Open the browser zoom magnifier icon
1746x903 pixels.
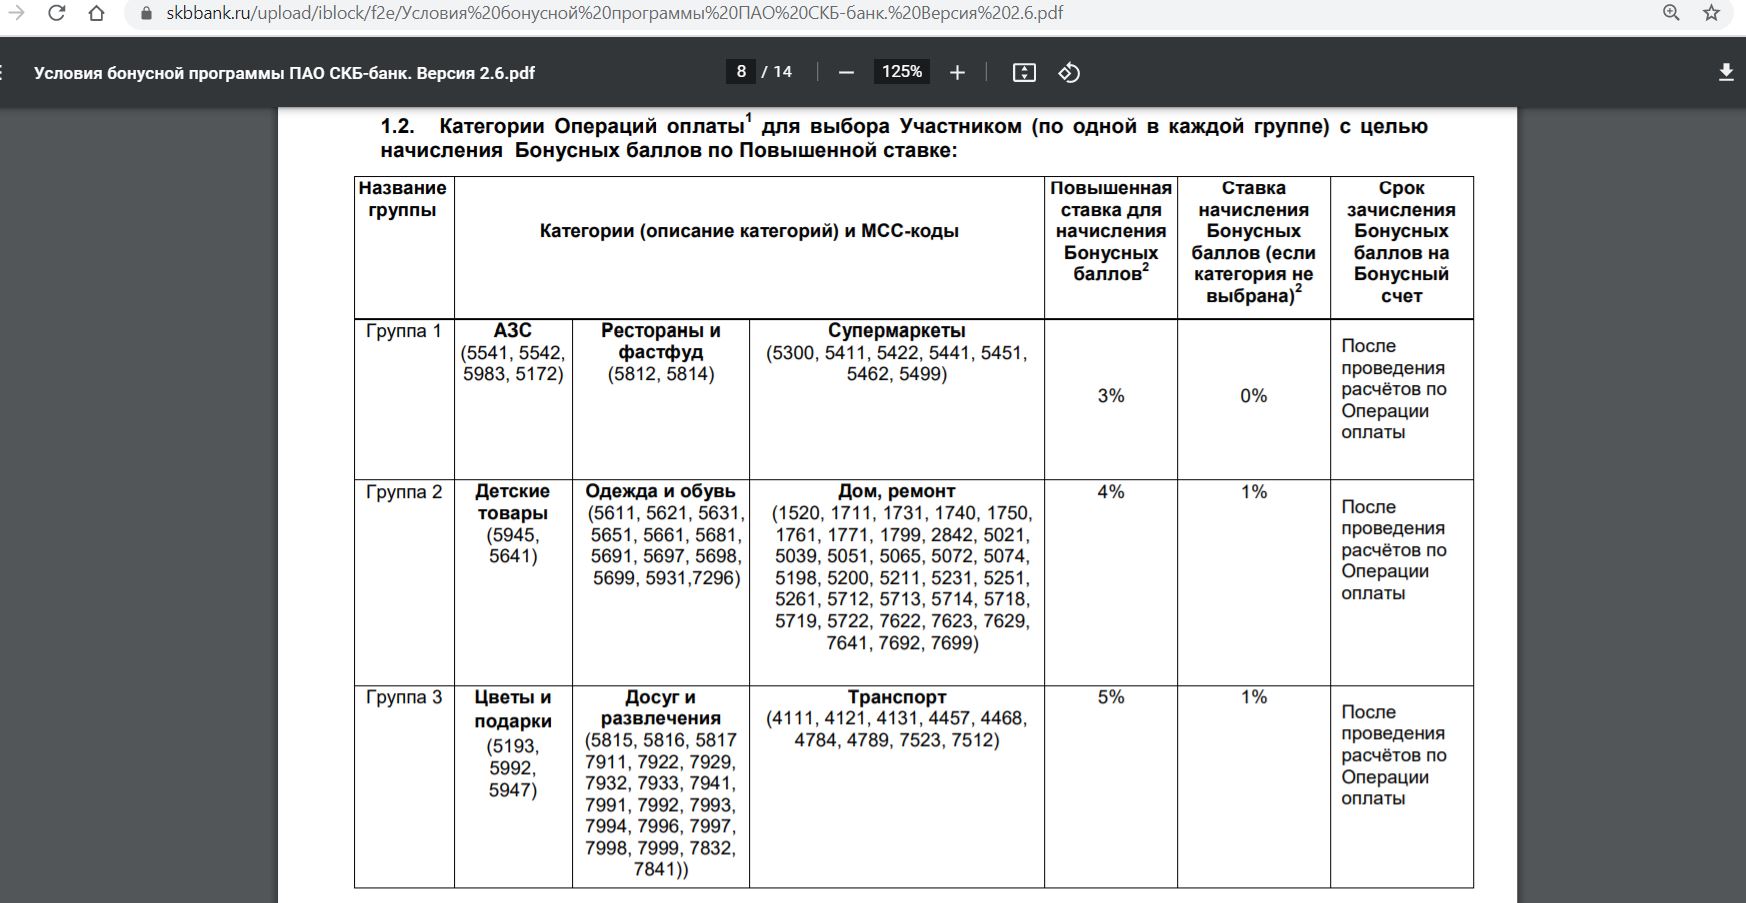point(1671,13)
